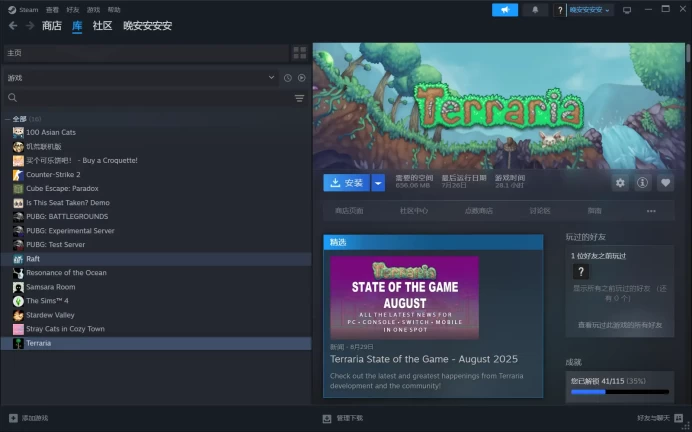
Task: Click The Sims 4 game icon
Action: [18, 301]
